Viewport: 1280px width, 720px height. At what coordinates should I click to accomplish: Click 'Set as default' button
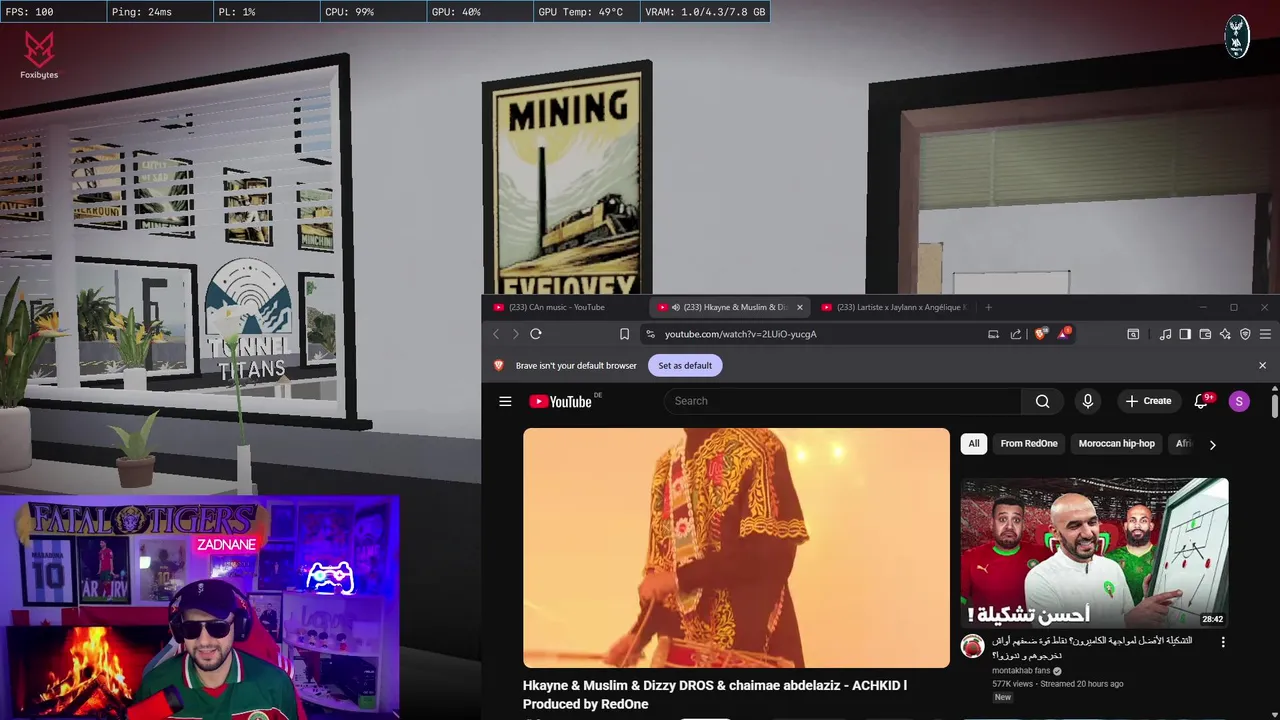pos(685,365)
